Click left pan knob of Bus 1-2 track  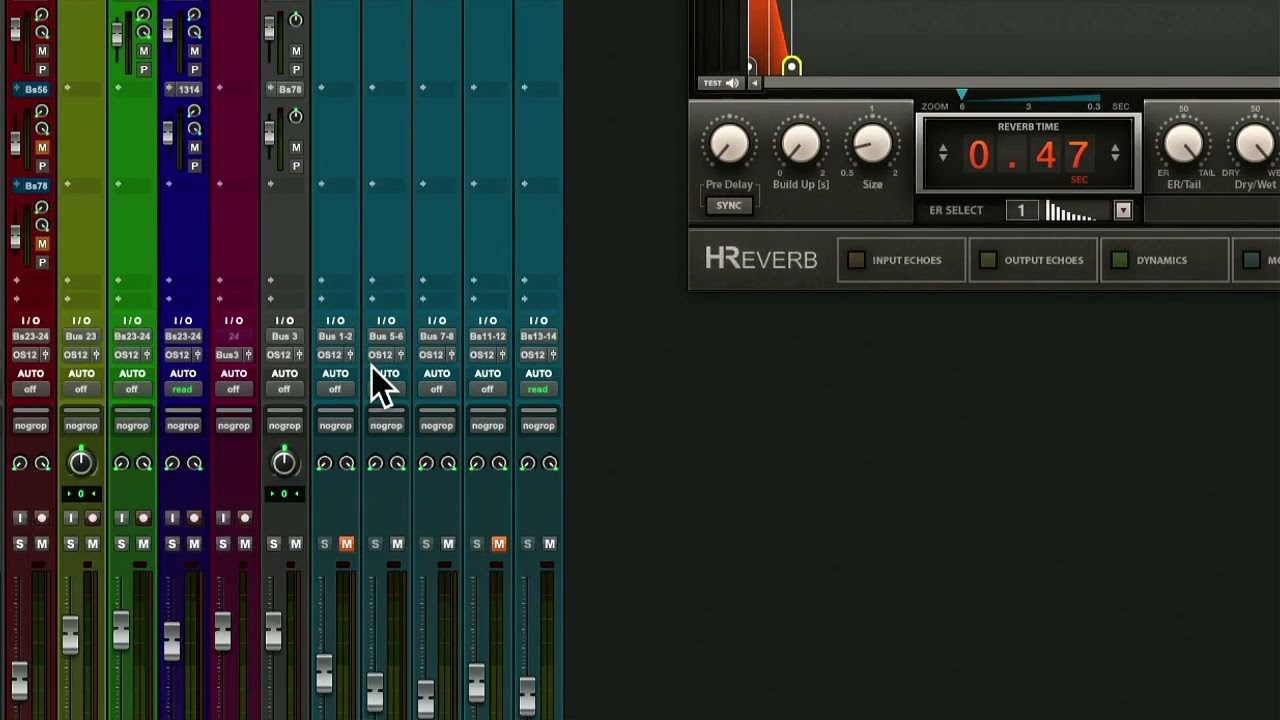pyautogui.click(x=324, y=463)
